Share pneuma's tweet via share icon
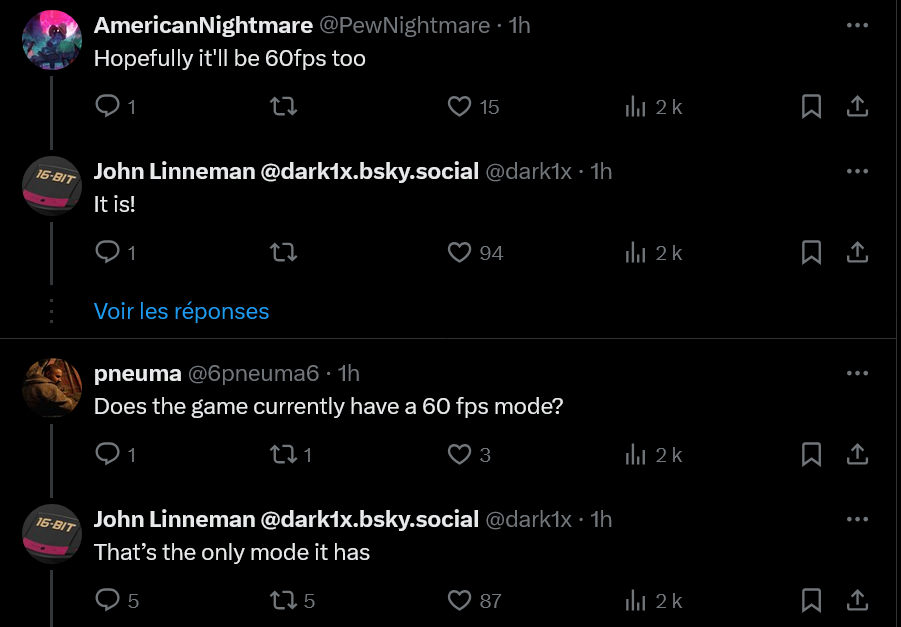901x627 pixels. click(x=857, y=454)
